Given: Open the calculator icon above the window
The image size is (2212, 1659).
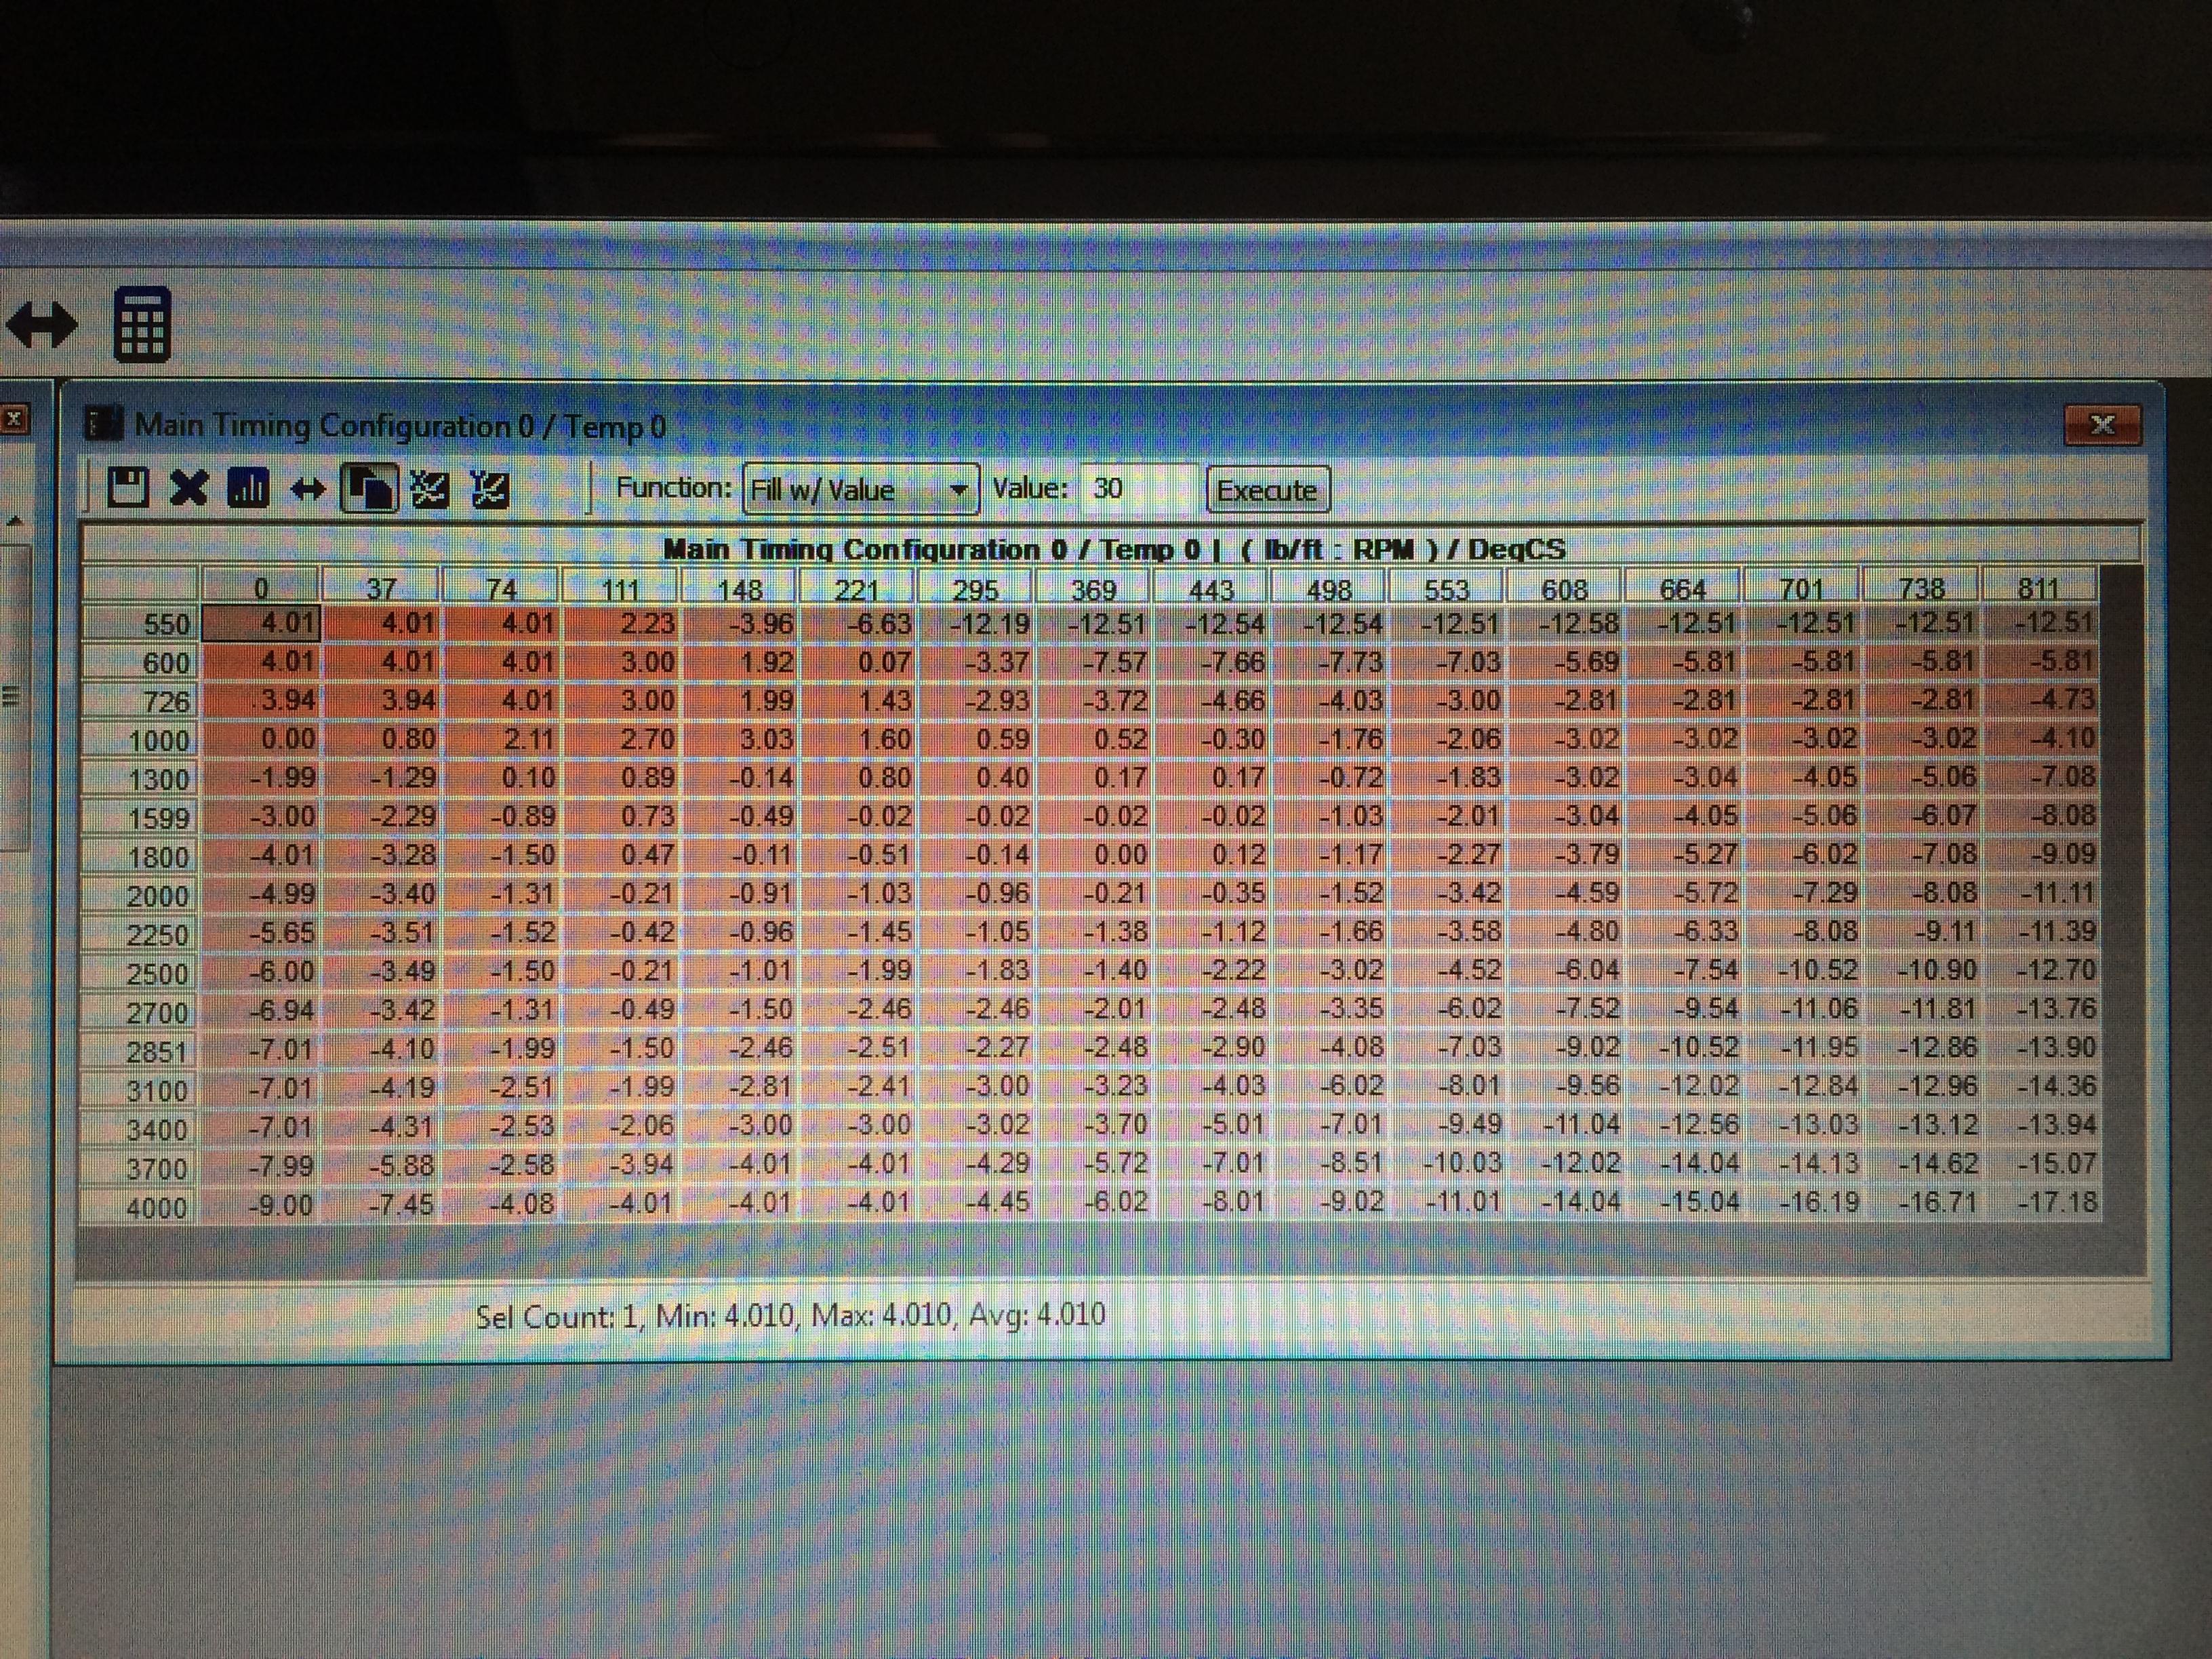Looking at the screenshot, I should [142, 324].
